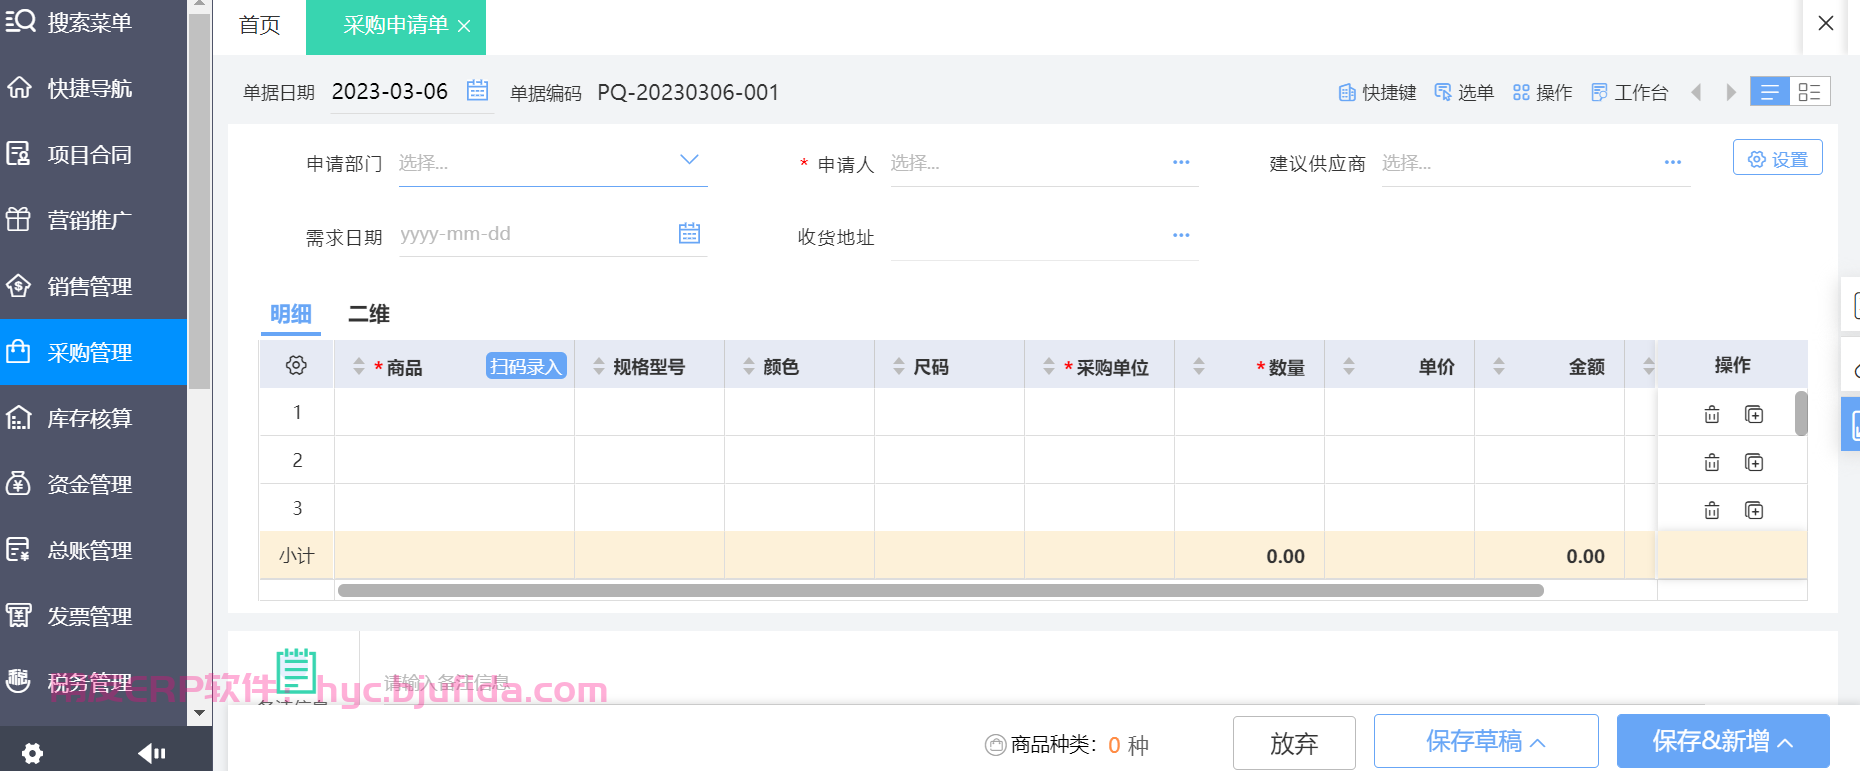Open the 工作台 toolbar item
This screenshot has width=1860, height=771.
(1630, 92)
